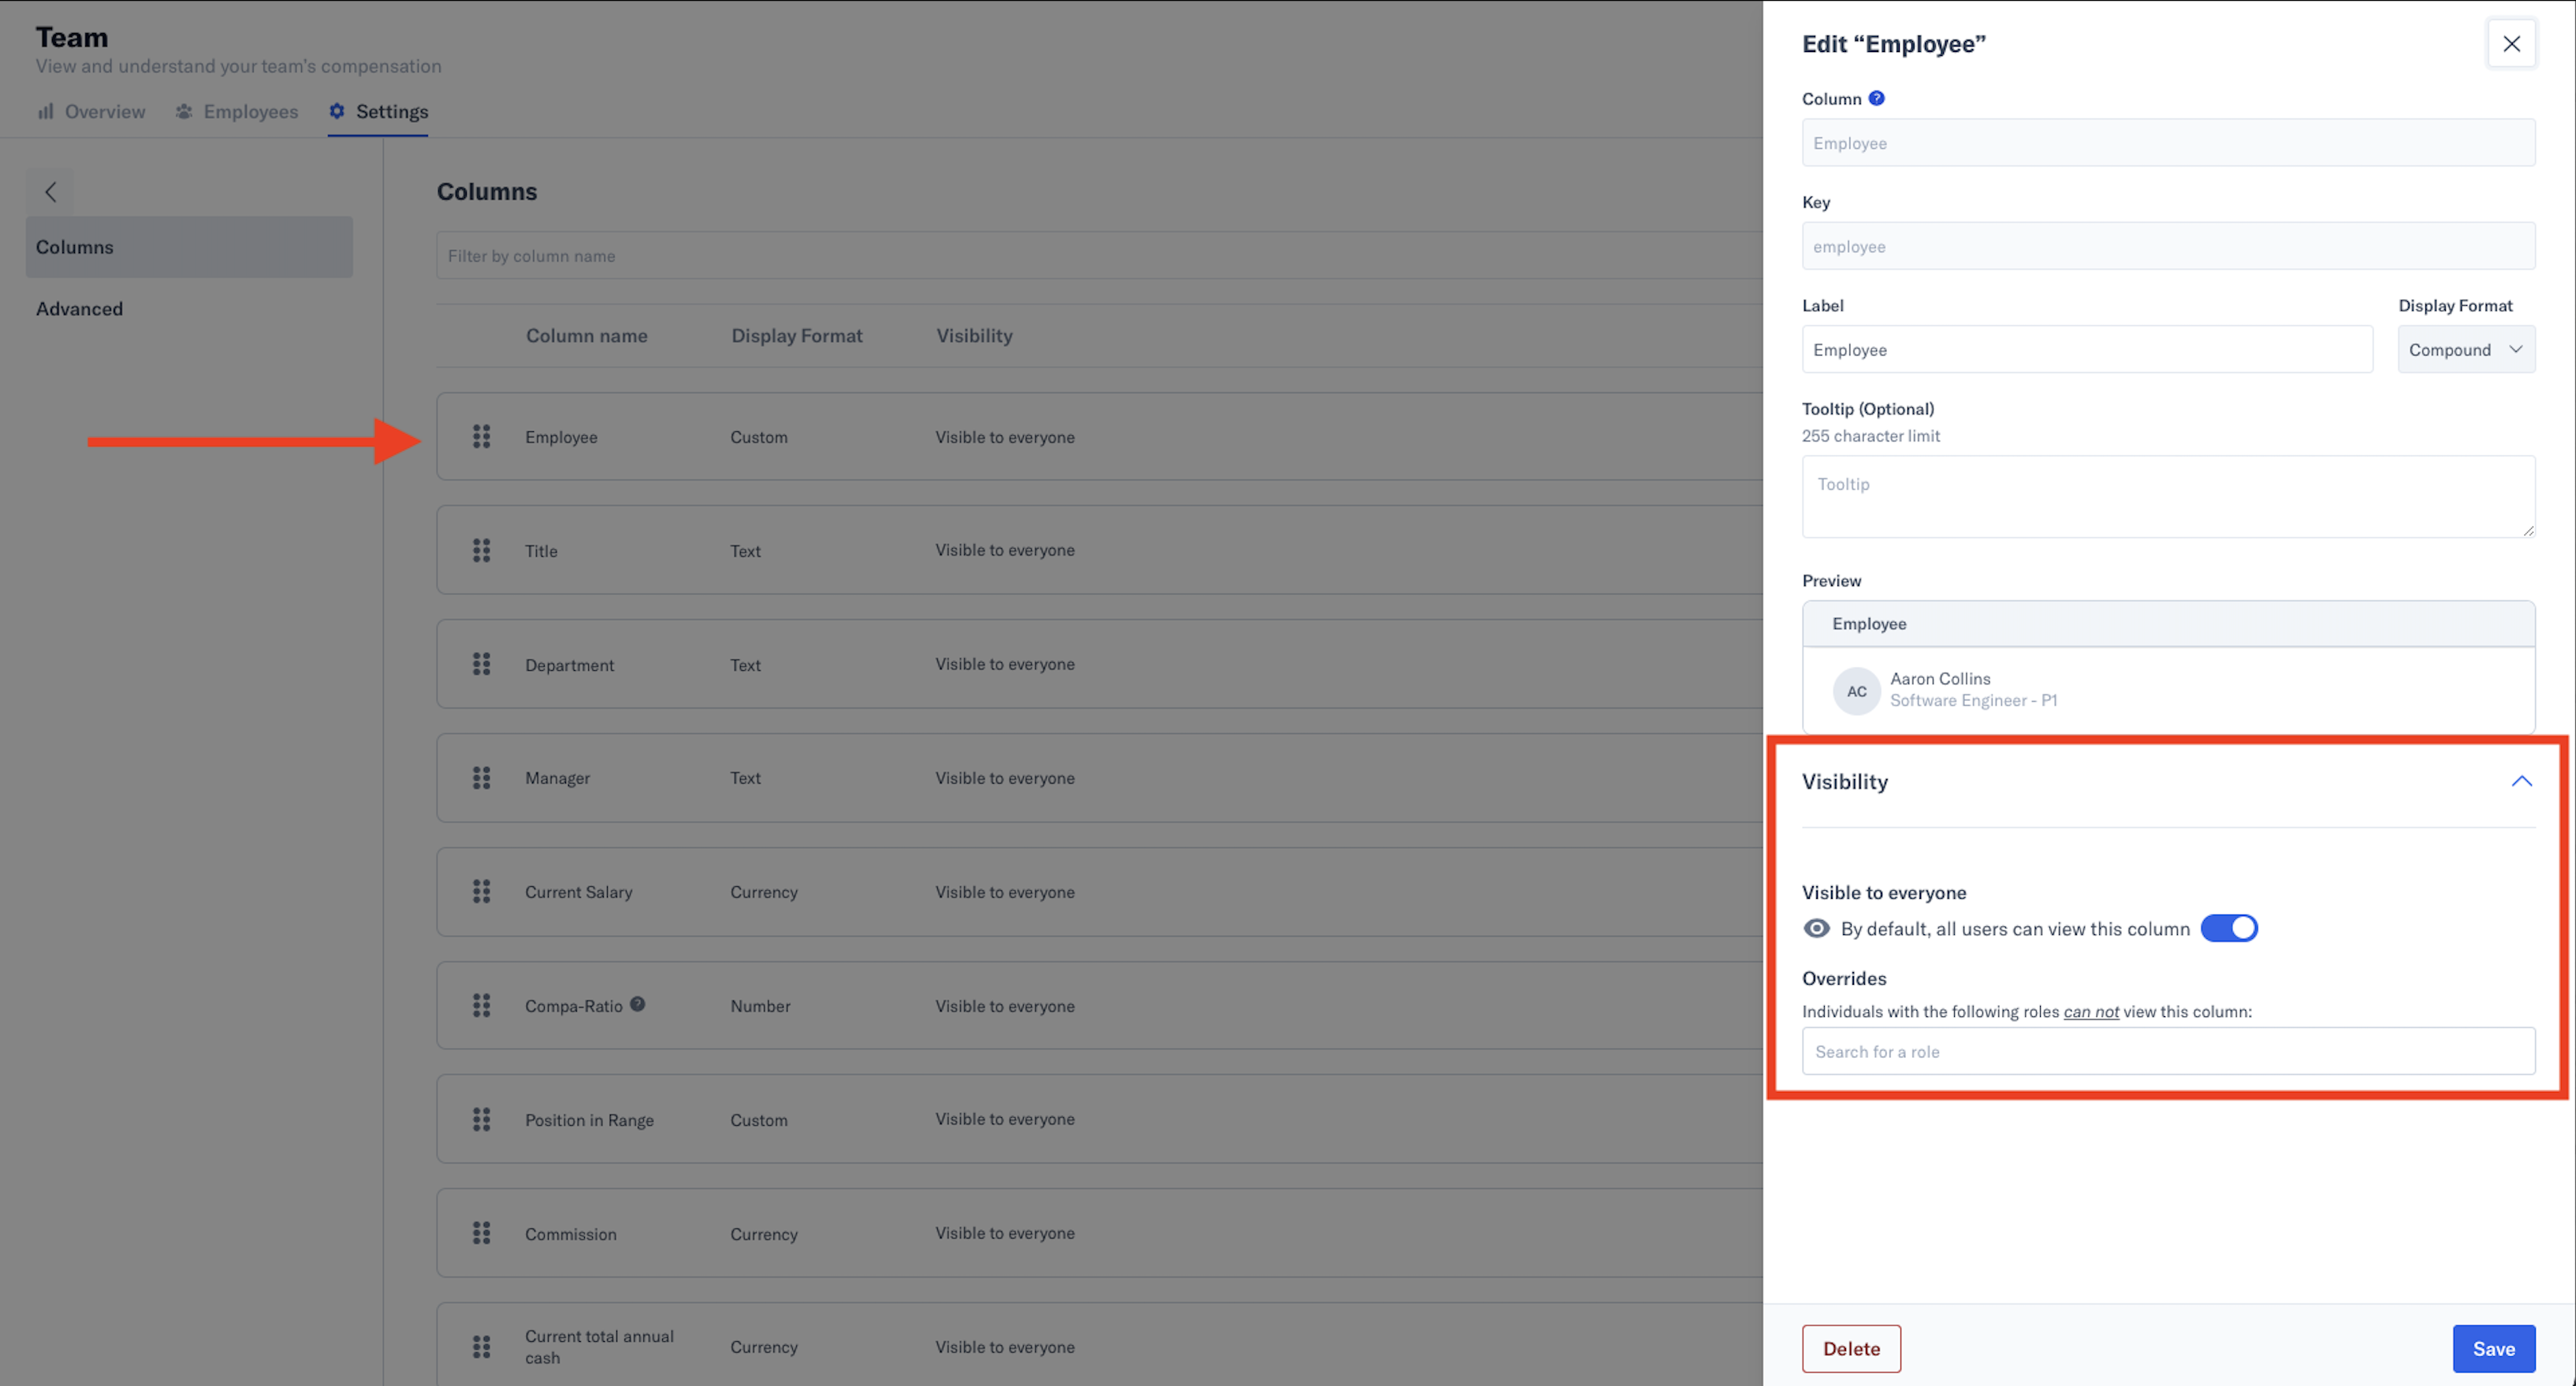Open the Compound display format dropdown

point(2466,349)
